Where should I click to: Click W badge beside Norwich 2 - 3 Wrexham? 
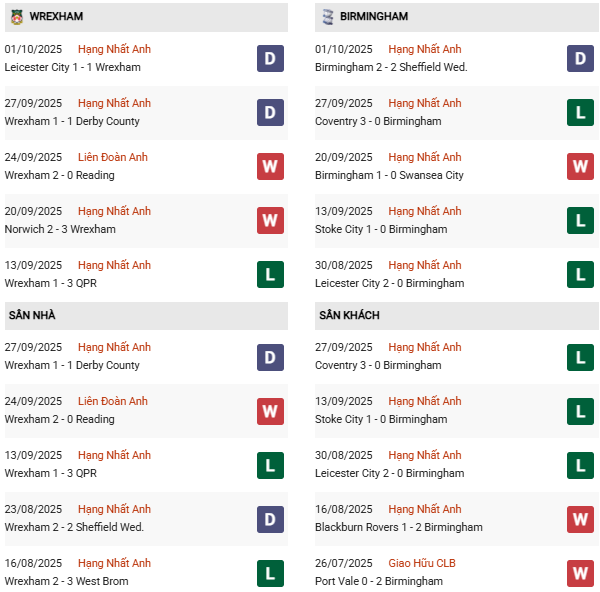point(270,221)
